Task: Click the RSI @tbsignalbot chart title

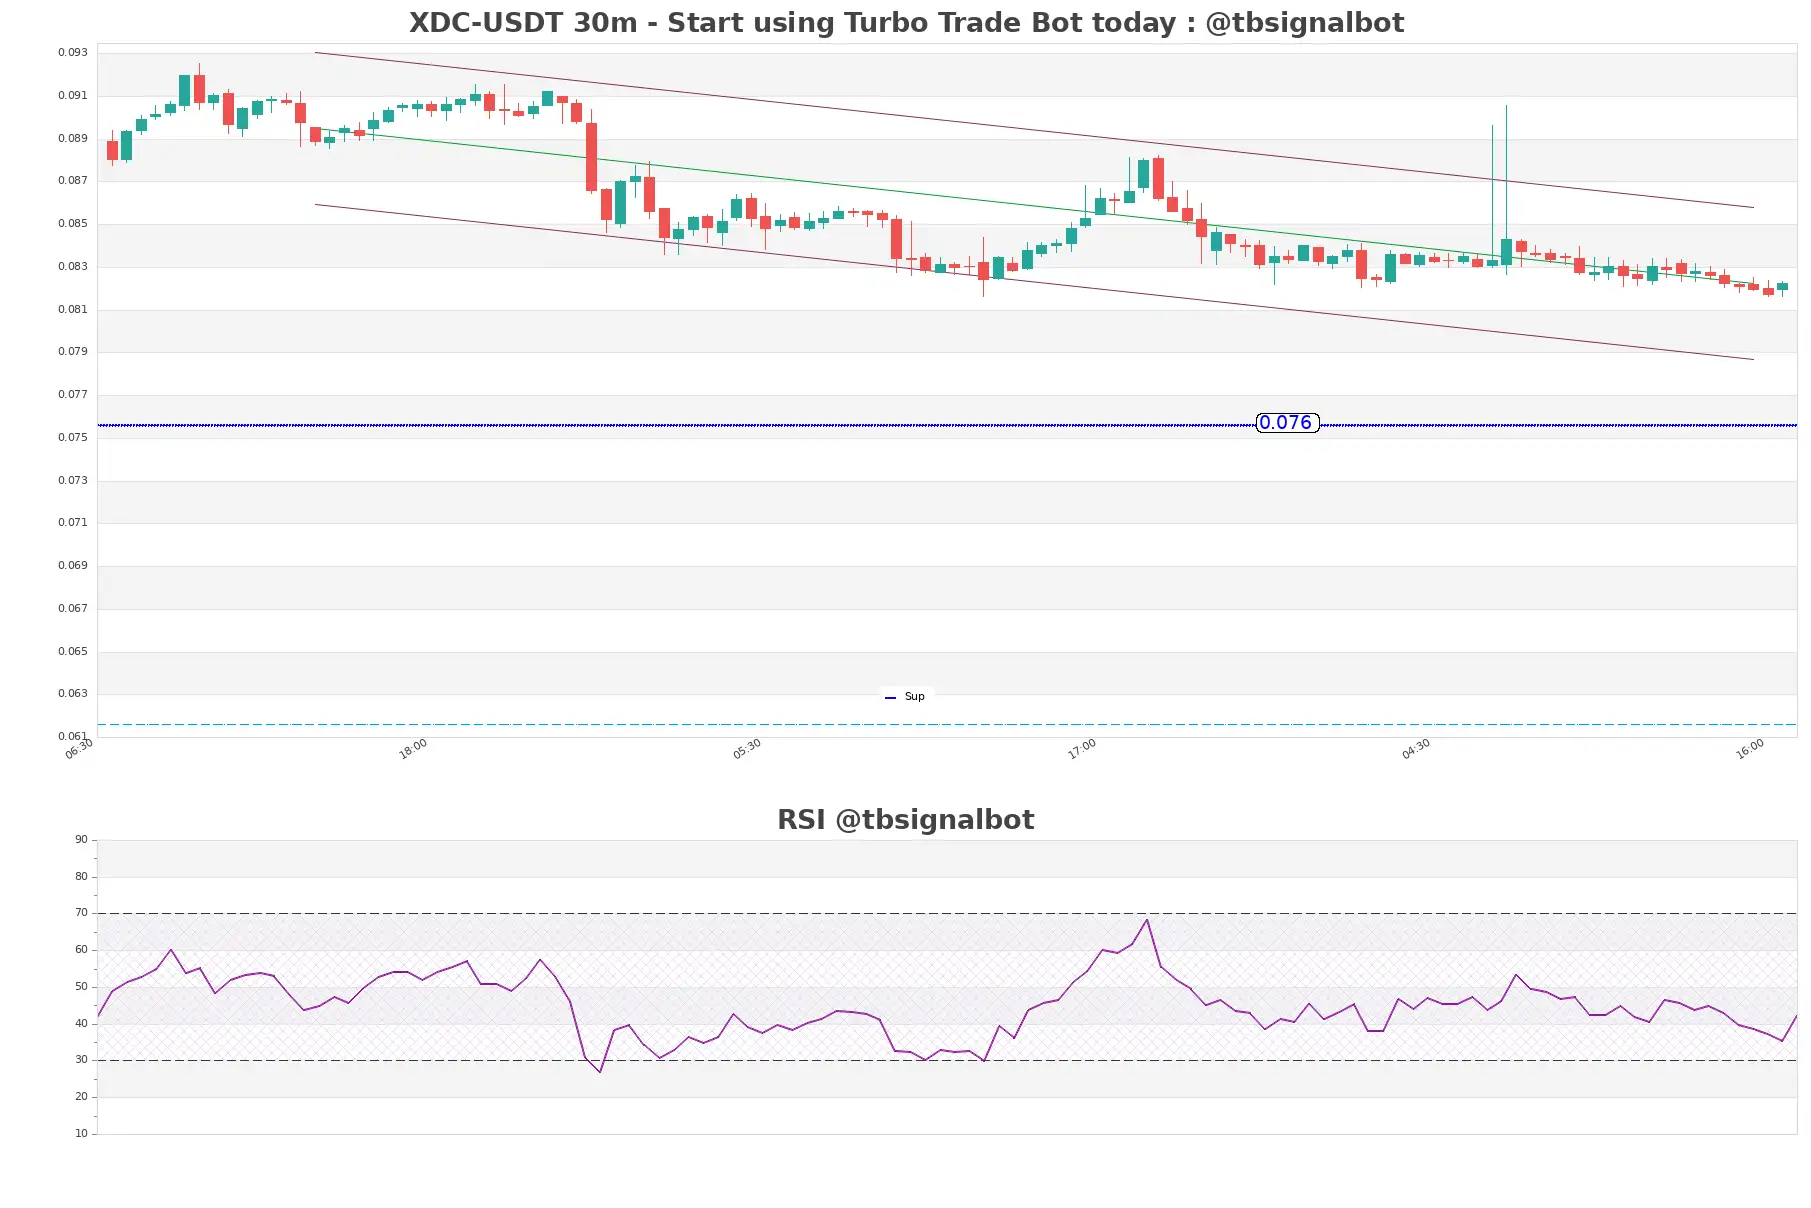Action: click(906, 820)
